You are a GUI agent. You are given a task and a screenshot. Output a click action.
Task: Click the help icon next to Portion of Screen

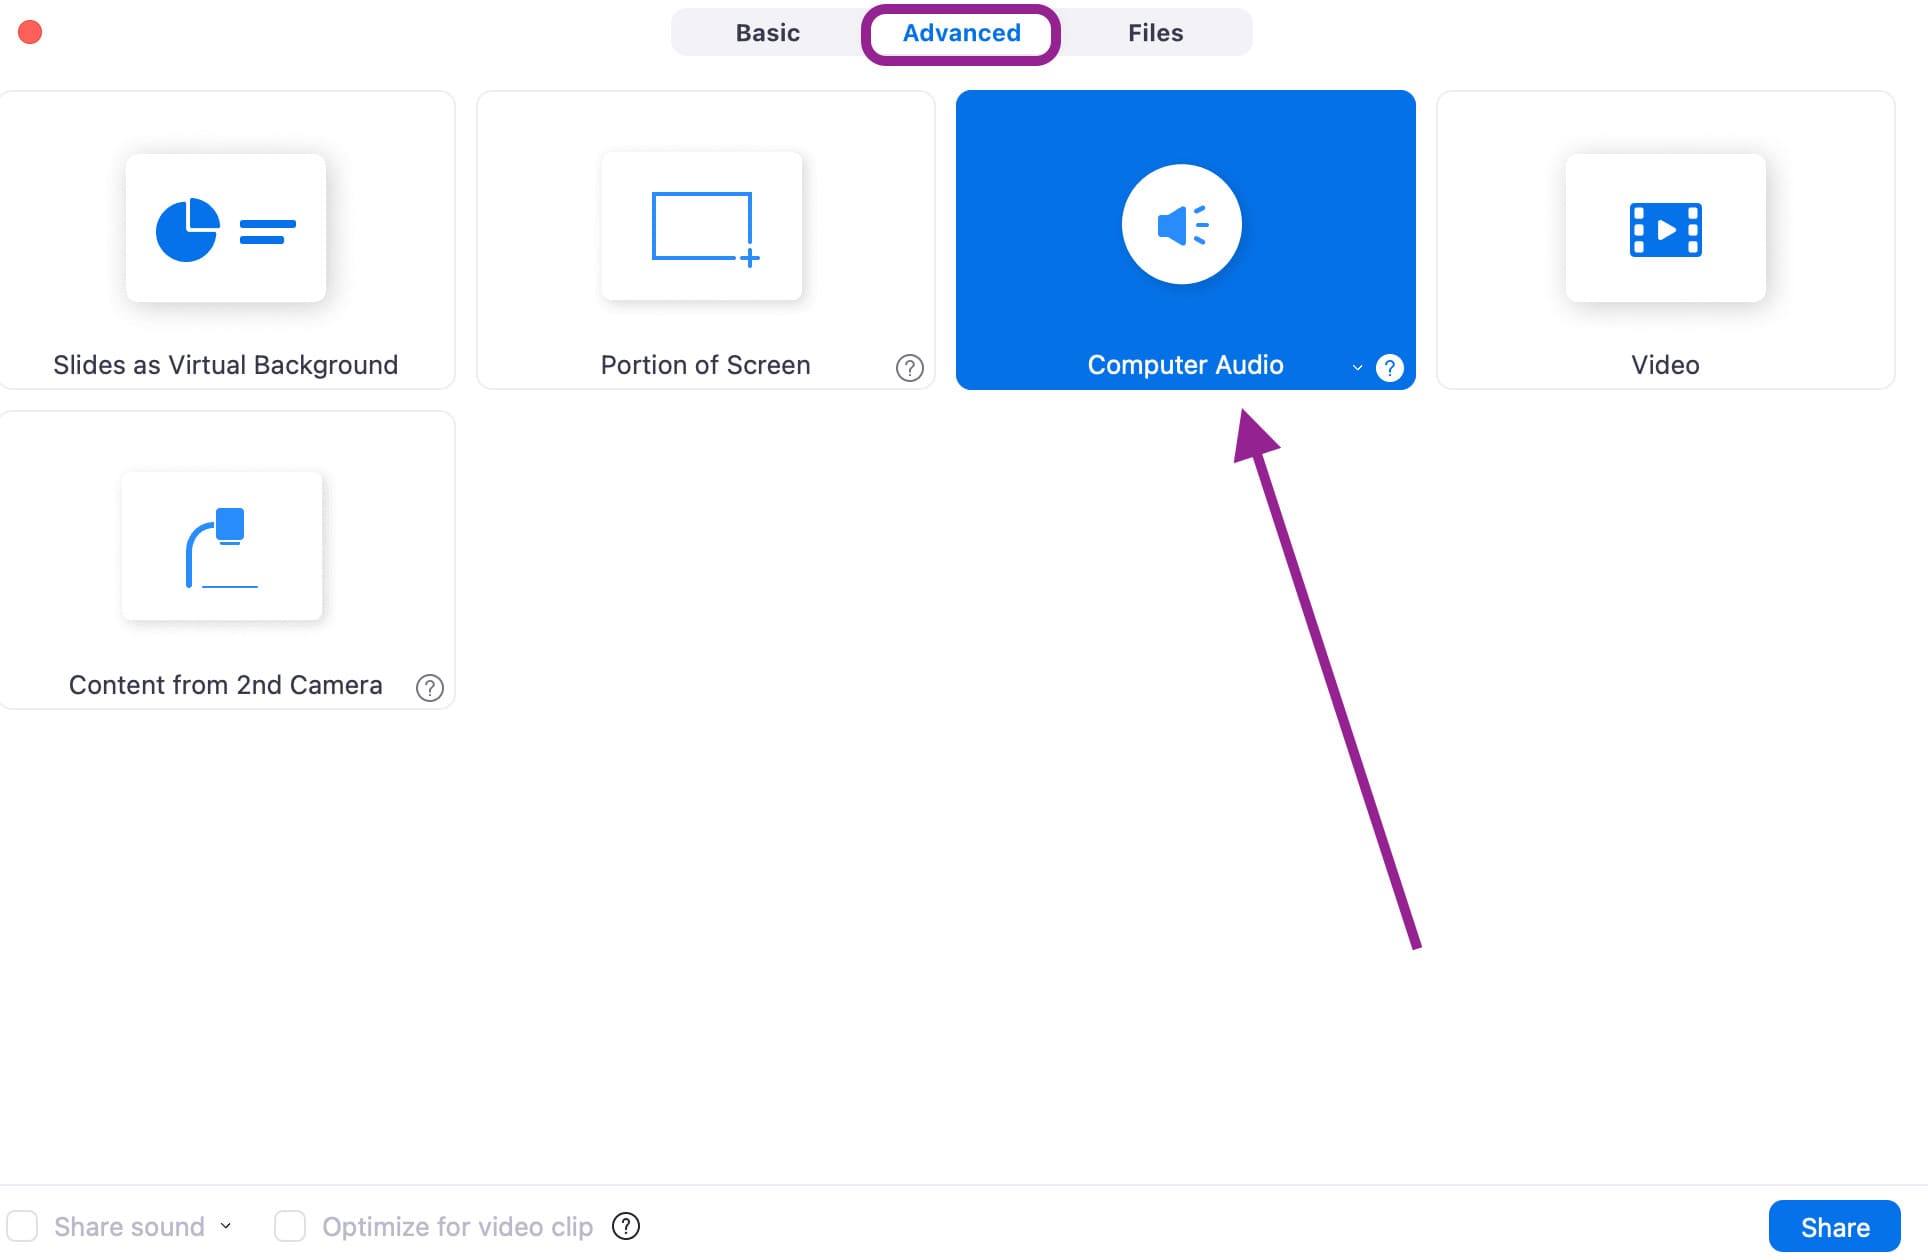(910, 367)
